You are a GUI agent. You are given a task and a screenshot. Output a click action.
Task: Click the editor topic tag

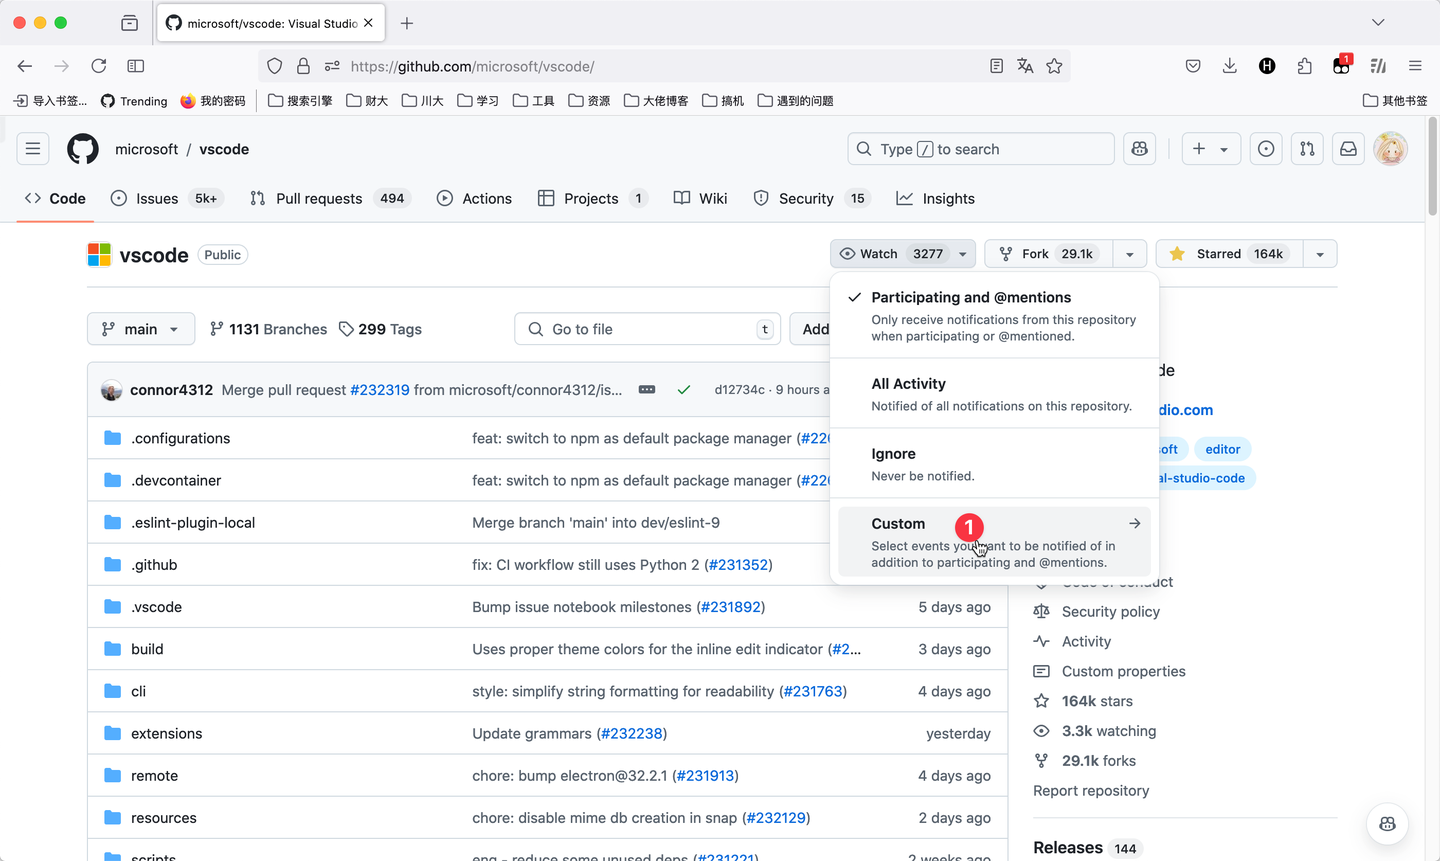pyautogui.click(x=1223, y=449)
